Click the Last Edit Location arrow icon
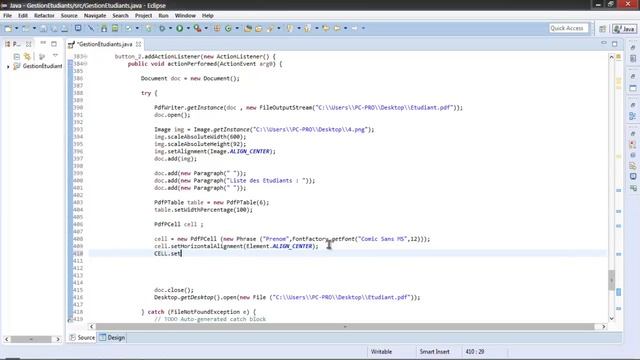Screen dimensions: 640x360 [x=326, y=28]
